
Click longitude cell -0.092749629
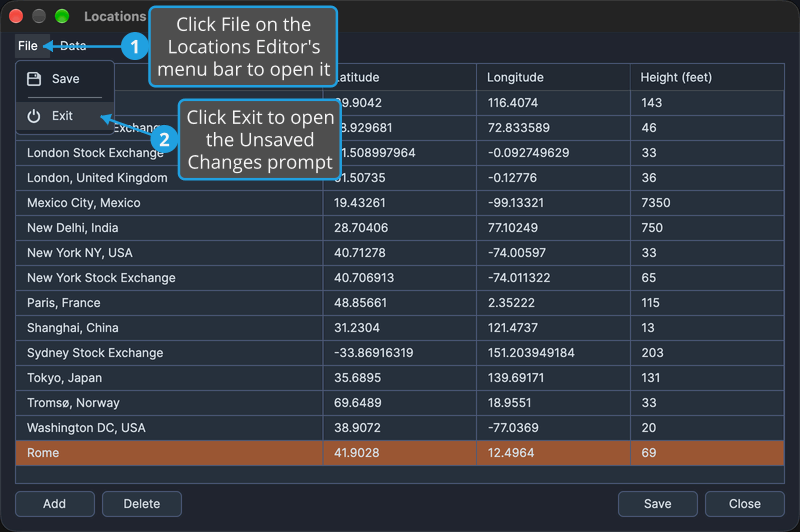coord(553,153)
